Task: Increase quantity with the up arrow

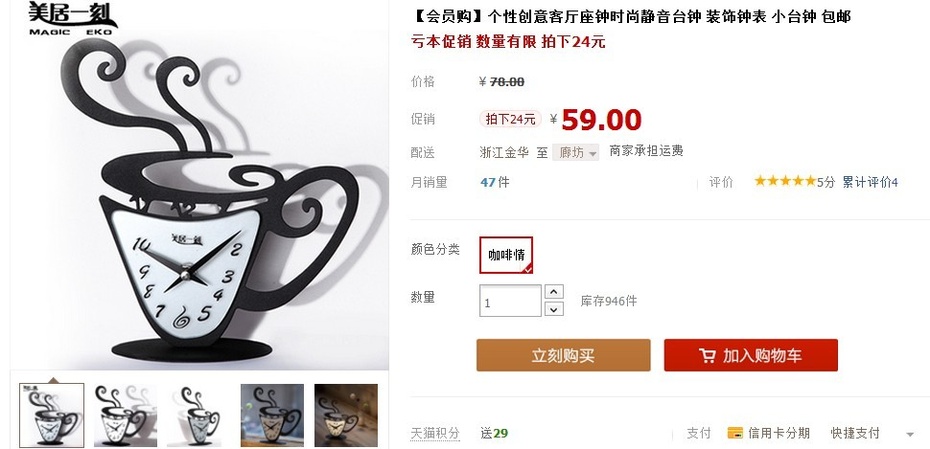Action: (553, 292)
